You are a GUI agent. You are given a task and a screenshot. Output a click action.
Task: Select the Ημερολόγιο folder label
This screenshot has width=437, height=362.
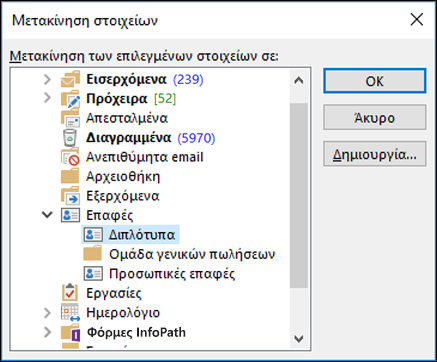click(x=123, y=313)
